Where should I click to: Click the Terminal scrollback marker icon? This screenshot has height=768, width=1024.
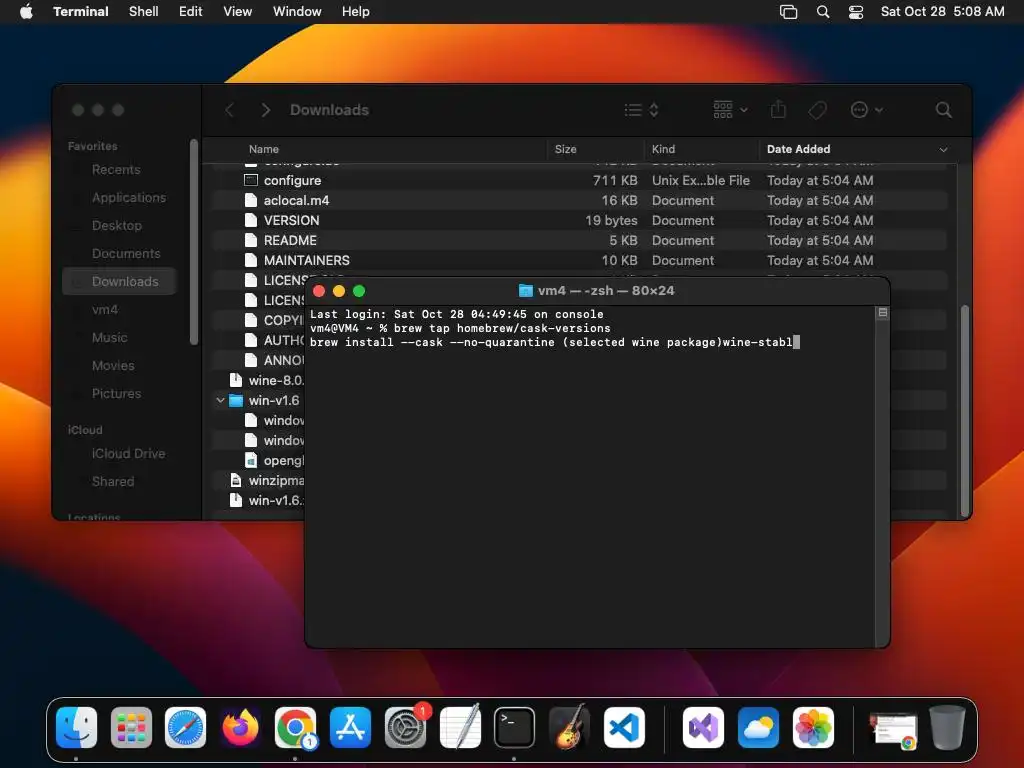(882, 313)
